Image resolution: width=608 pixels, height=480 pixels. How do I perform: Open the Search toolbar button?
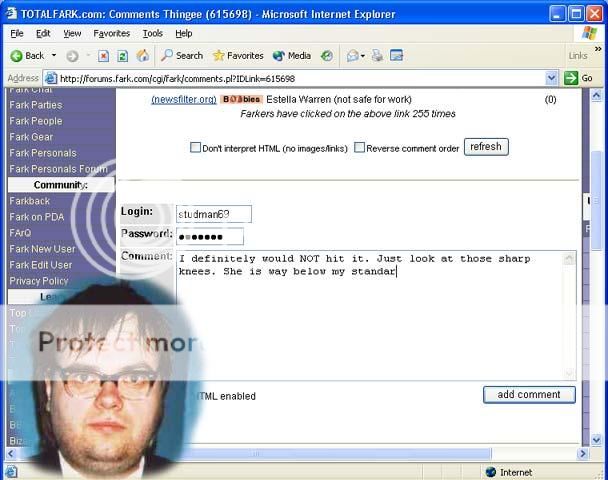coord(181,56)
